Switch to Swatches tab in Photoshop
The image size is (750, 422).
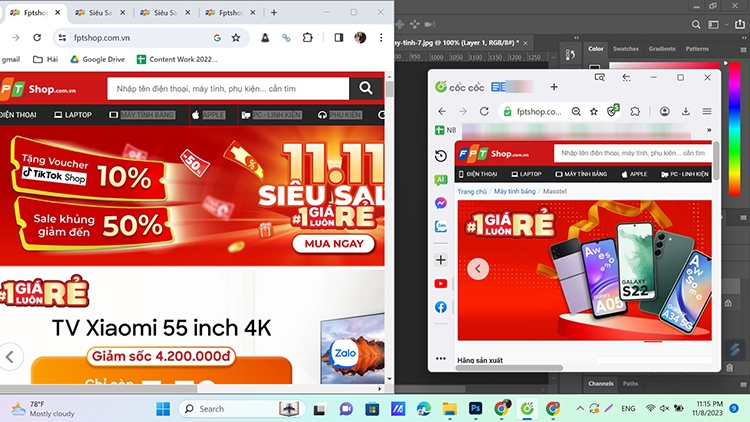pos(626,49)
